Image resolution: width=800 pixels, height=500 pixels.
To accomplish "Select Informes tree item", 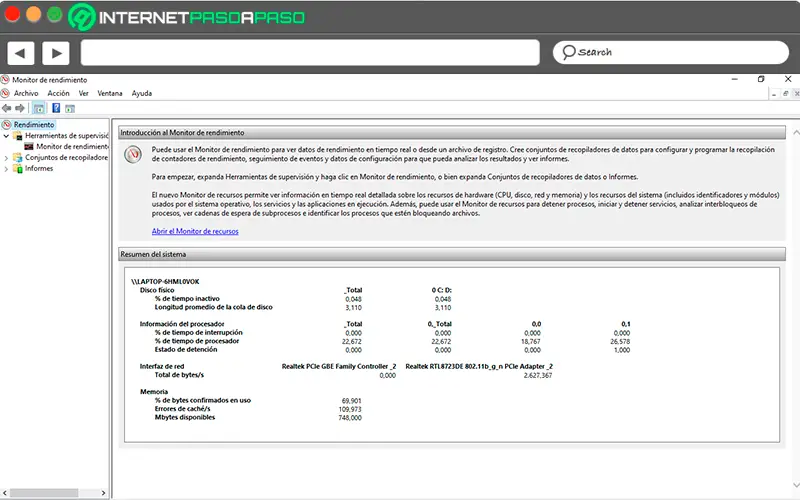I will pos(39,168).
